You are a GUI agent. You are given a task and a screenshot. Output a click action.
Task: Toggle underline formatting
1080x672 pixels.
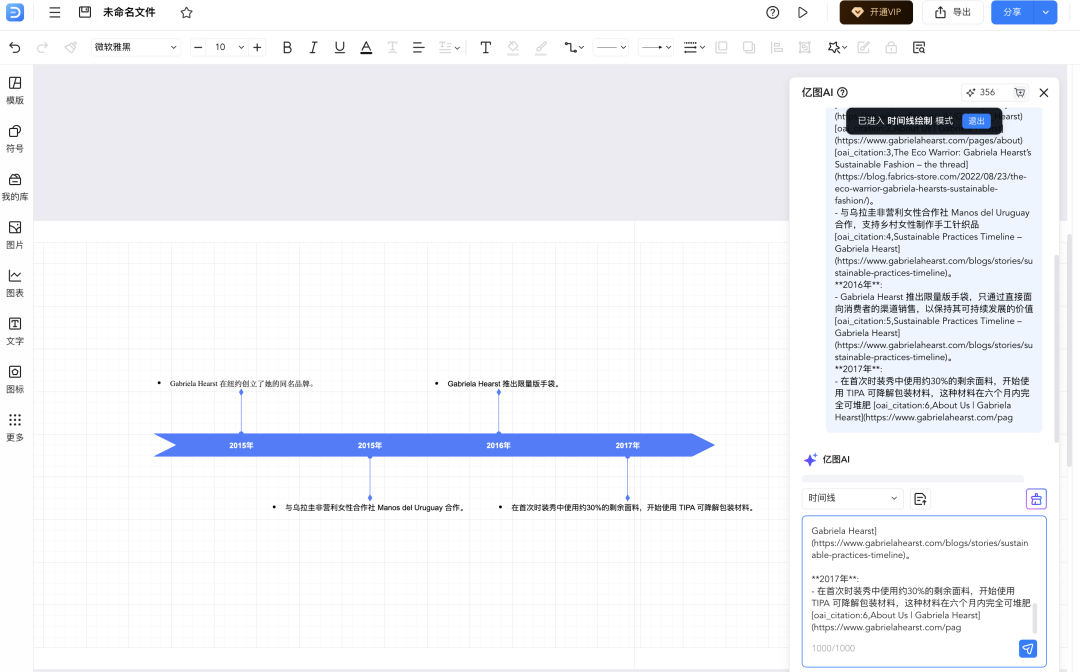tap(340, 48)
